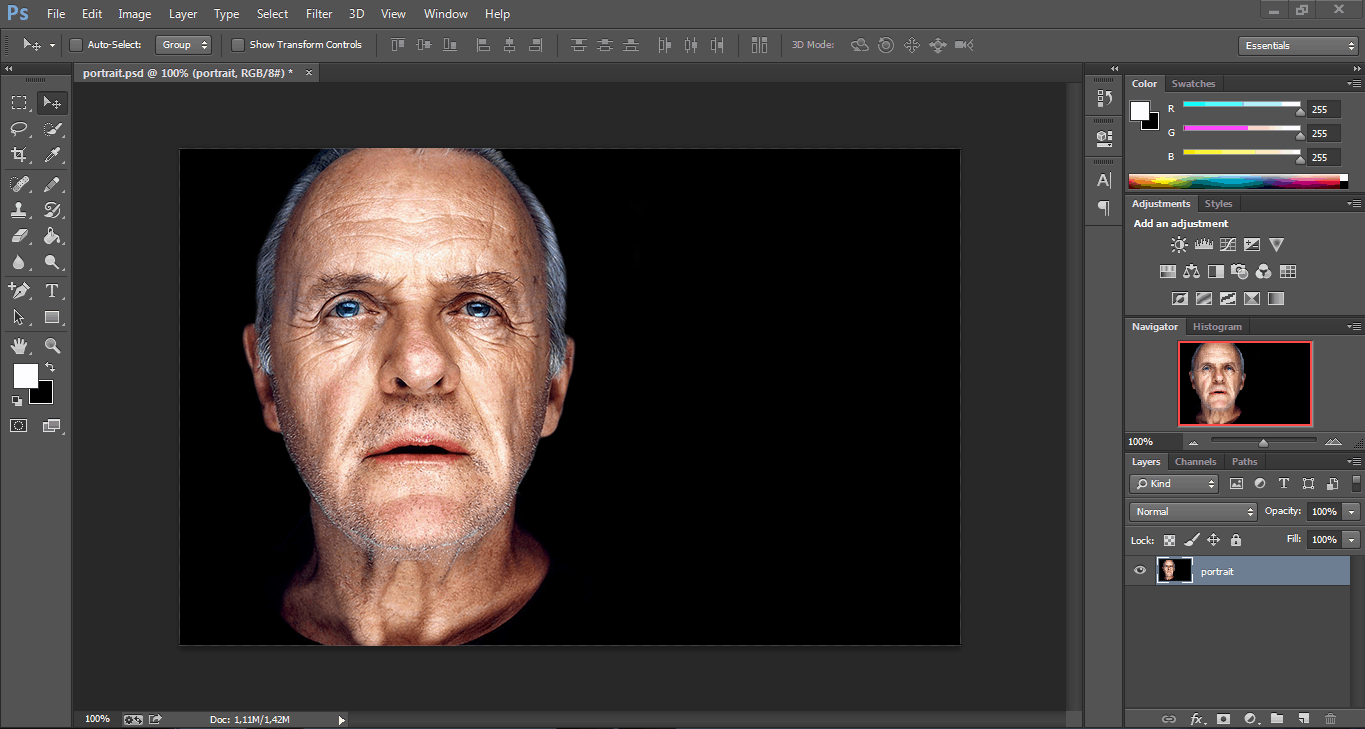The image size is (1365, 729).
Task: Enable the Auto-Select checkbox
Action: pyautogui.click(x=76, y=45)
